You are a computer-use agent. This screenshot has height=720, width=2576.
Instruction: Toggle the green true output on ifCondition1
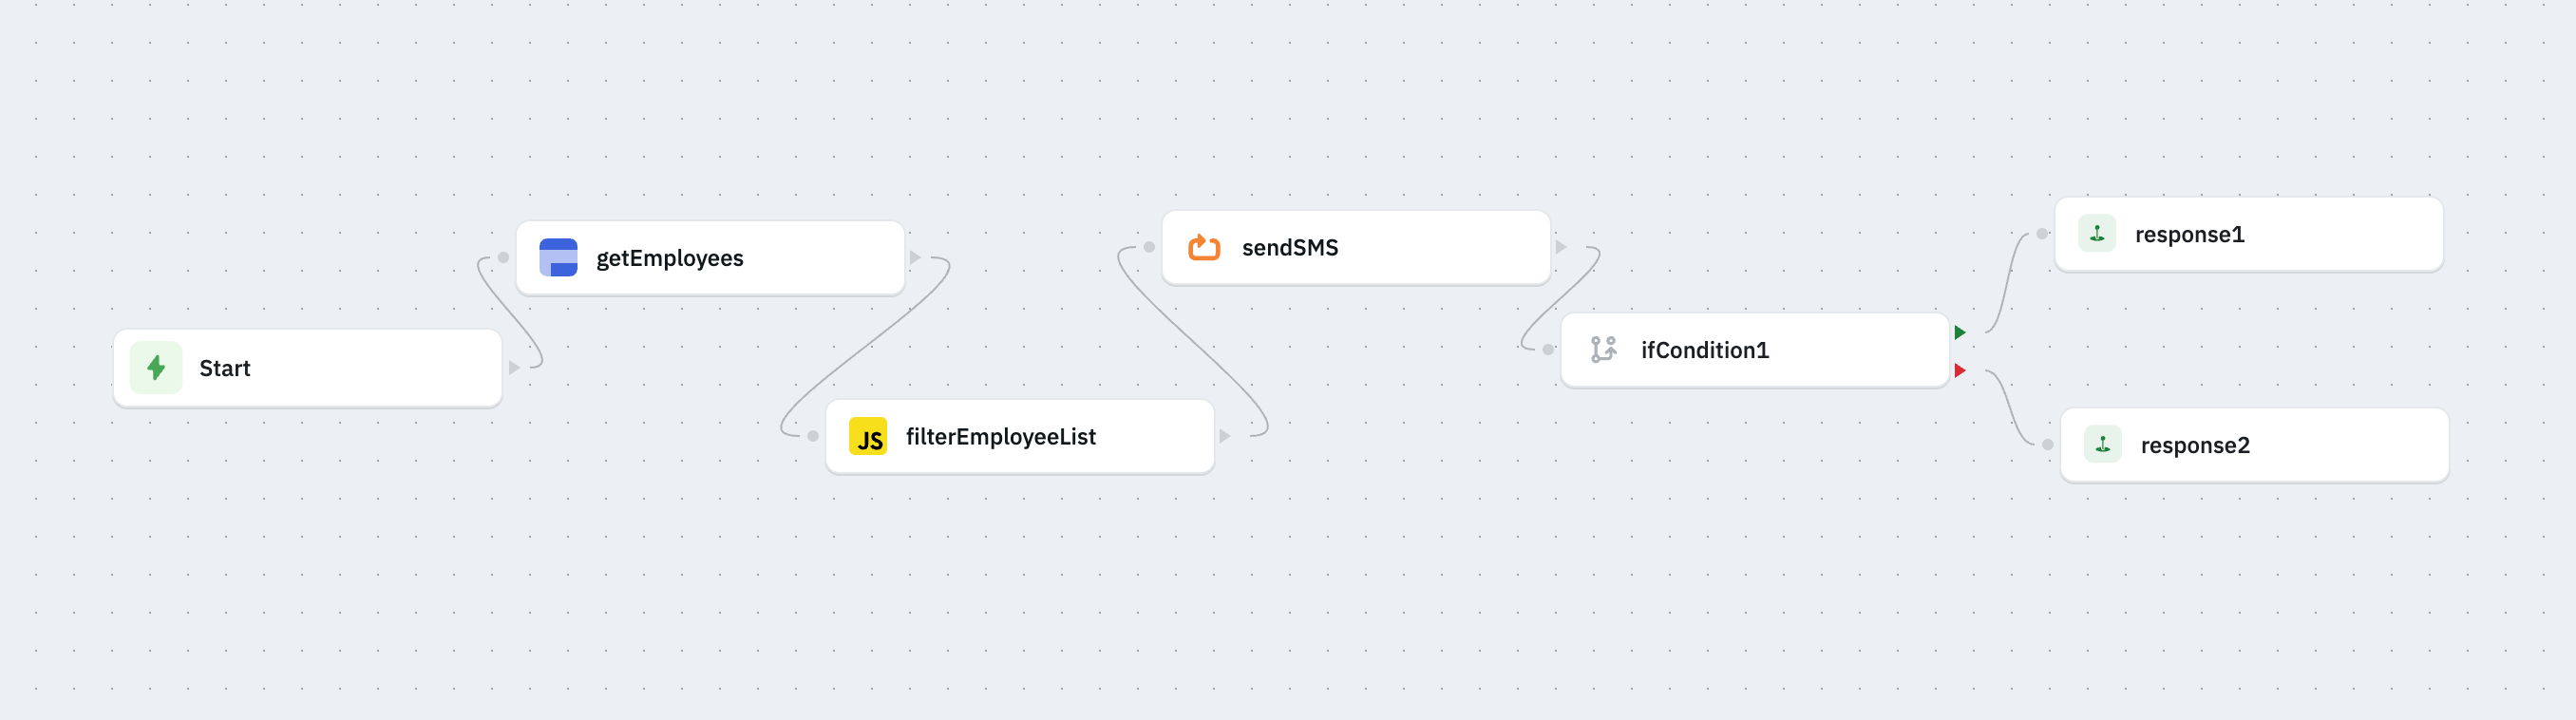[1962, 333]
